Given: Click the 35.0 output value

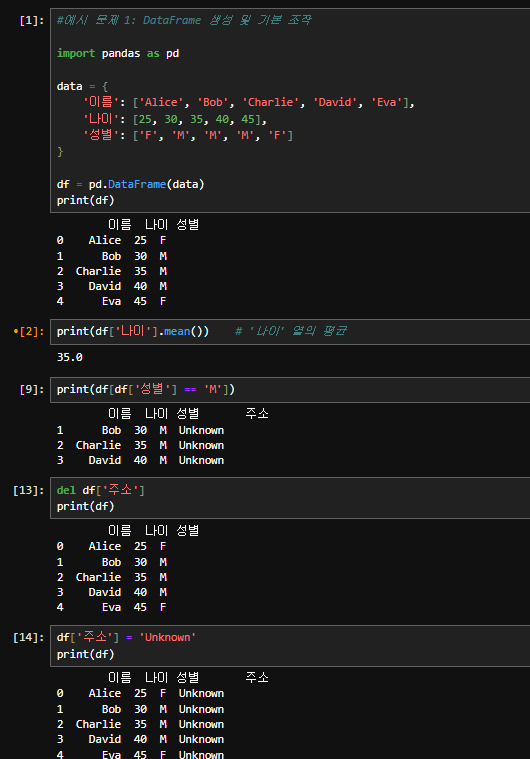Looking at the screenshot, I should point(70,357).
